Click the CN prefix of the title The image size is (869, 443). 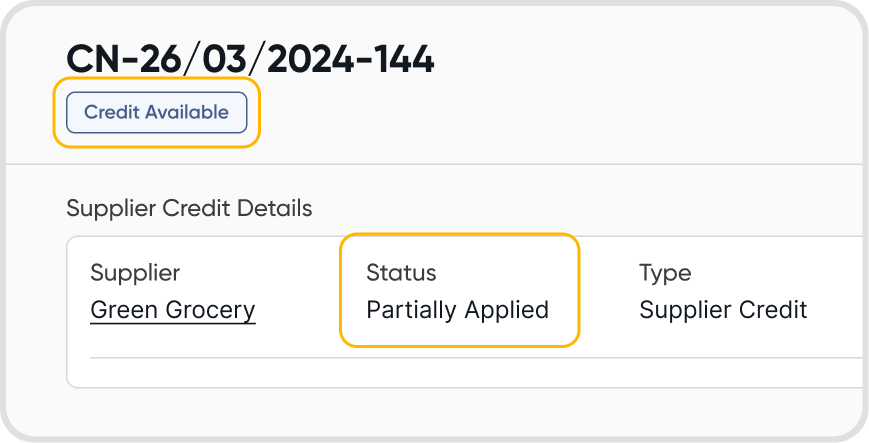click(90, 60)
